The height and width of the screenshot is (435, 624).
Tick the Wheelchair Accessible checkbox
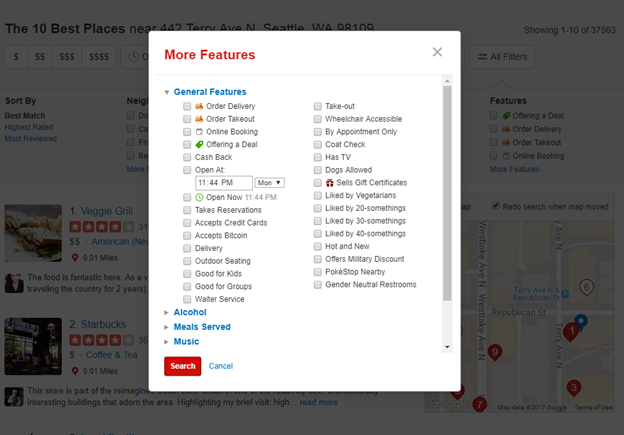[317, 119]
